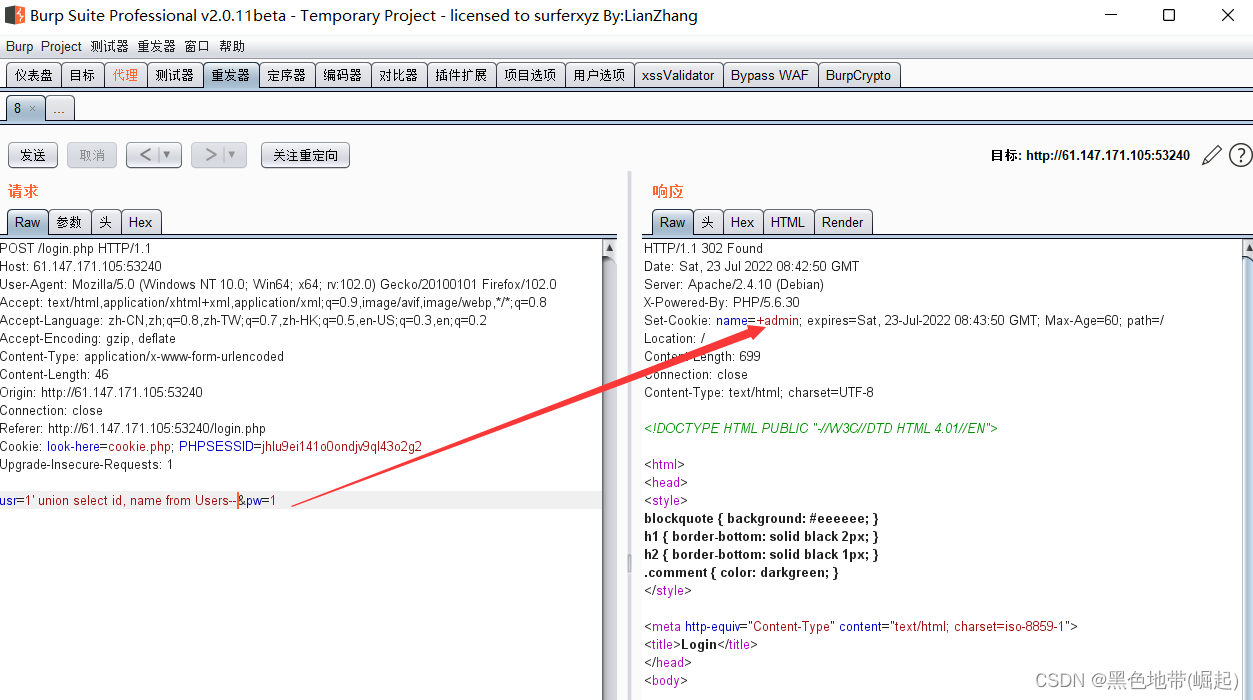Image resolution: width=1253 pixels, height=700 pixels.
Task: Open the 项目选项 project options tab
Action: [530, 75]
